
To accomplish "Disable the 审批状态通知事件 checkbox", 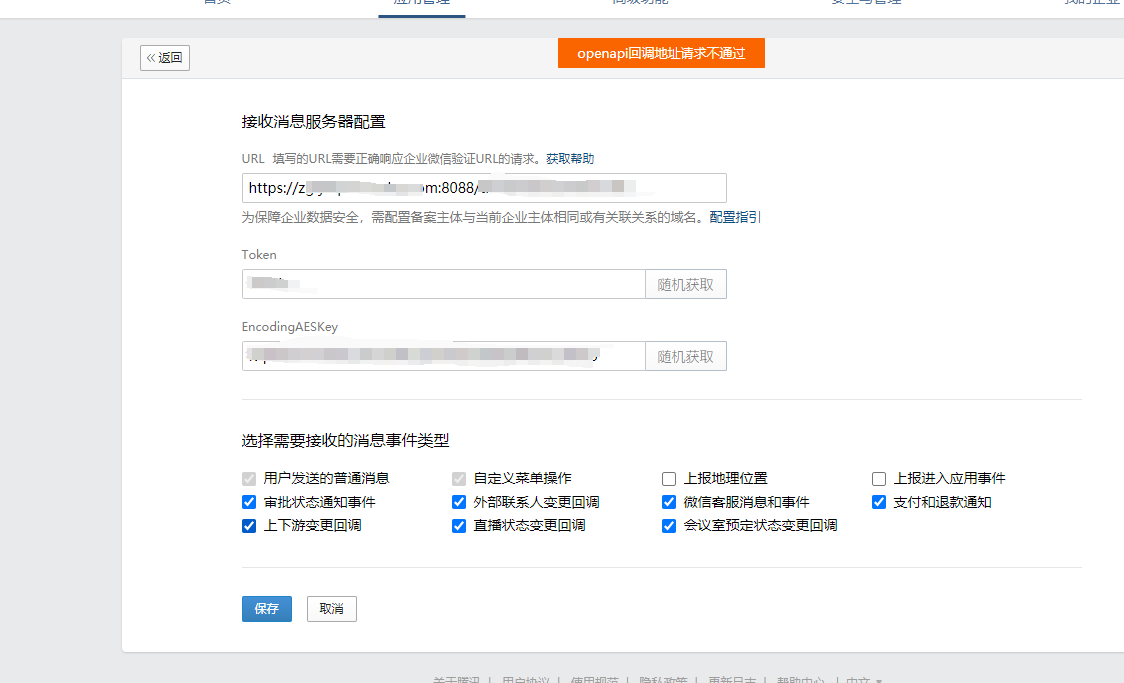I will point(248,501).
